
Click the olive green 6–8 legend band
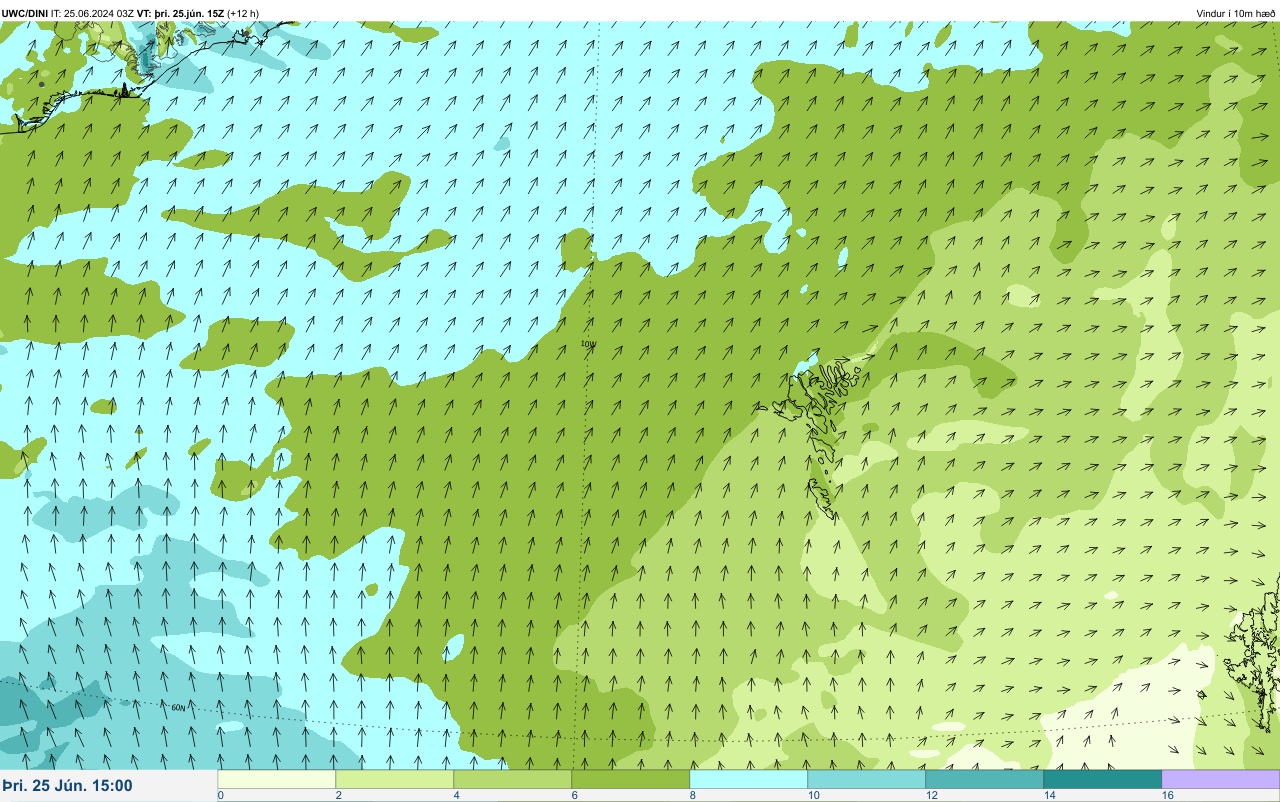point(631,779)
